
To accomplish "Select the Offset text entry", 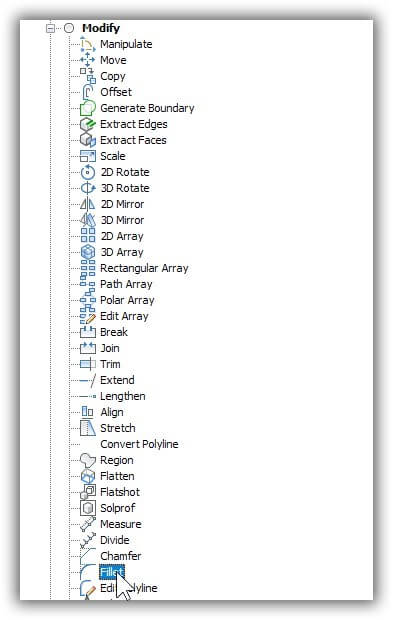I will [x=116, y=92].
